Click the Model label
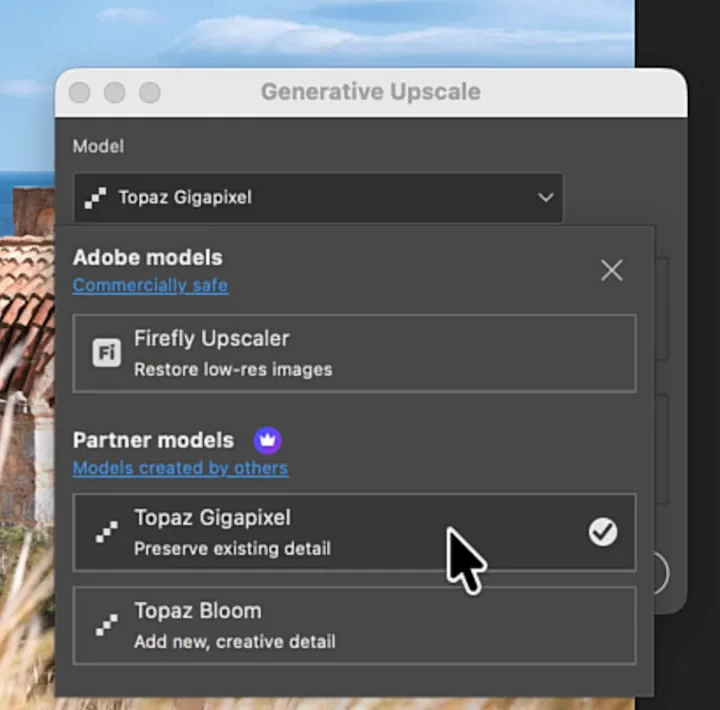 [x=98, y=146]
